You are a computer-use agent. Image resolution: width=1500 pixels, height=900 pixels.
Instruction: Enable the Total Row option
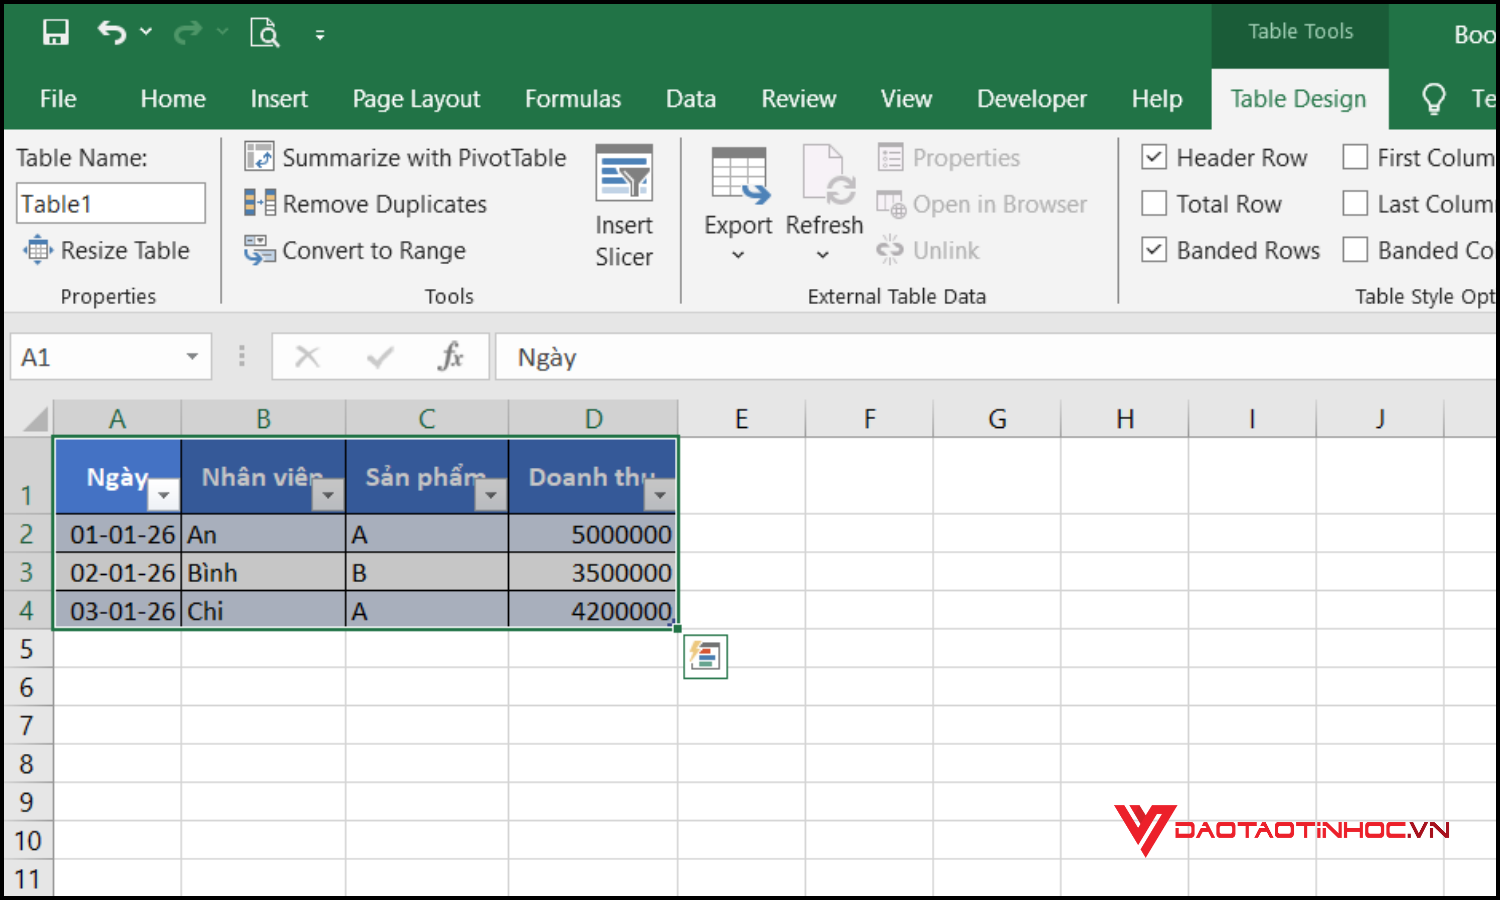(1154, 203)
